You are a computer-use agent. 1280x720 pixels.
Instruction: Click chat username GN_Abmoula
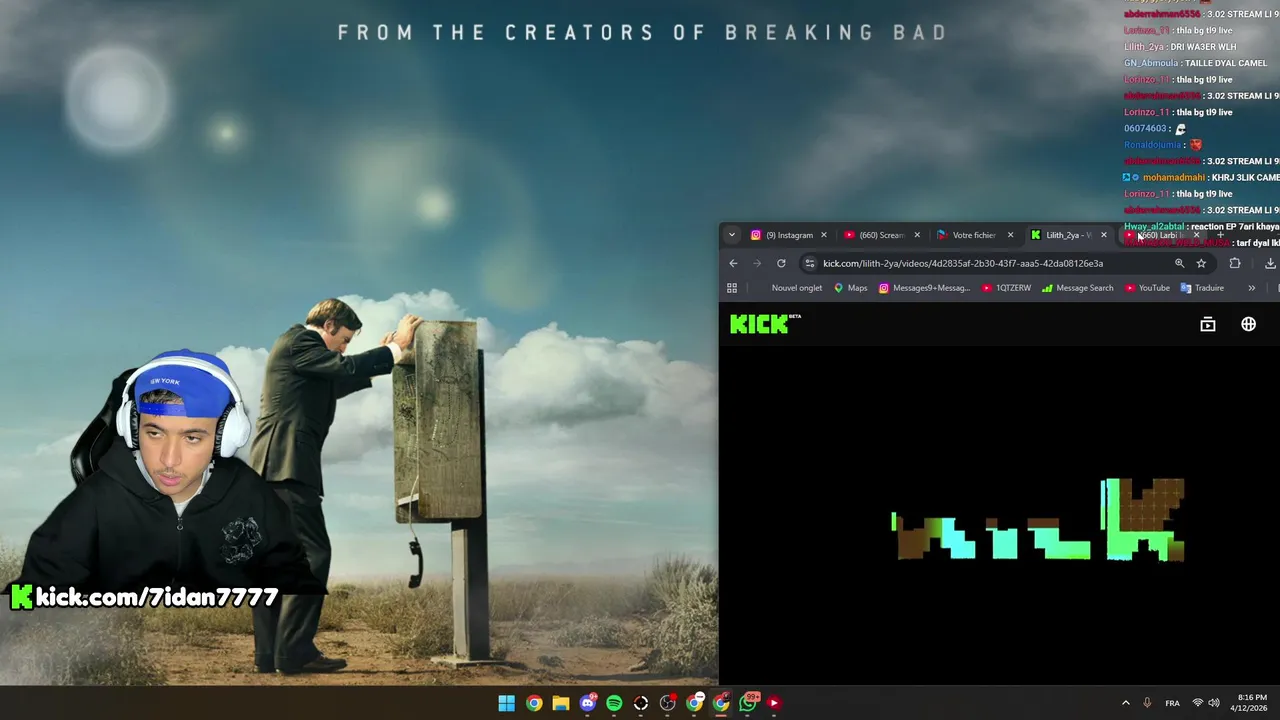pyautogui.click(x=1151, y=63)
